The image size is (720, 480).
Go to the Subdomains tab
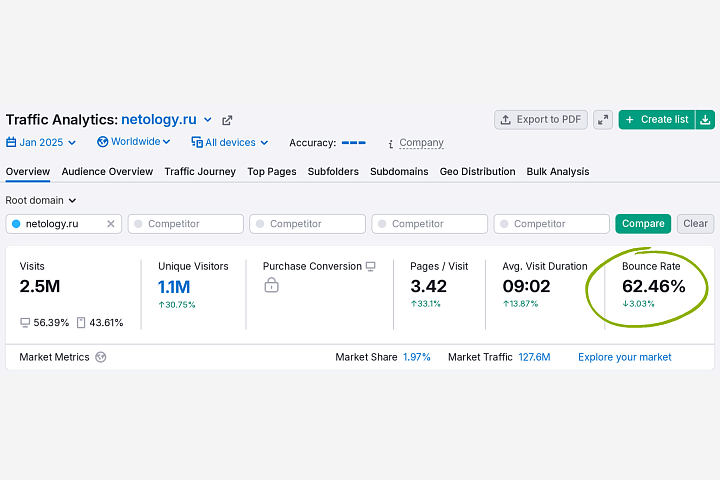[399, 172]
